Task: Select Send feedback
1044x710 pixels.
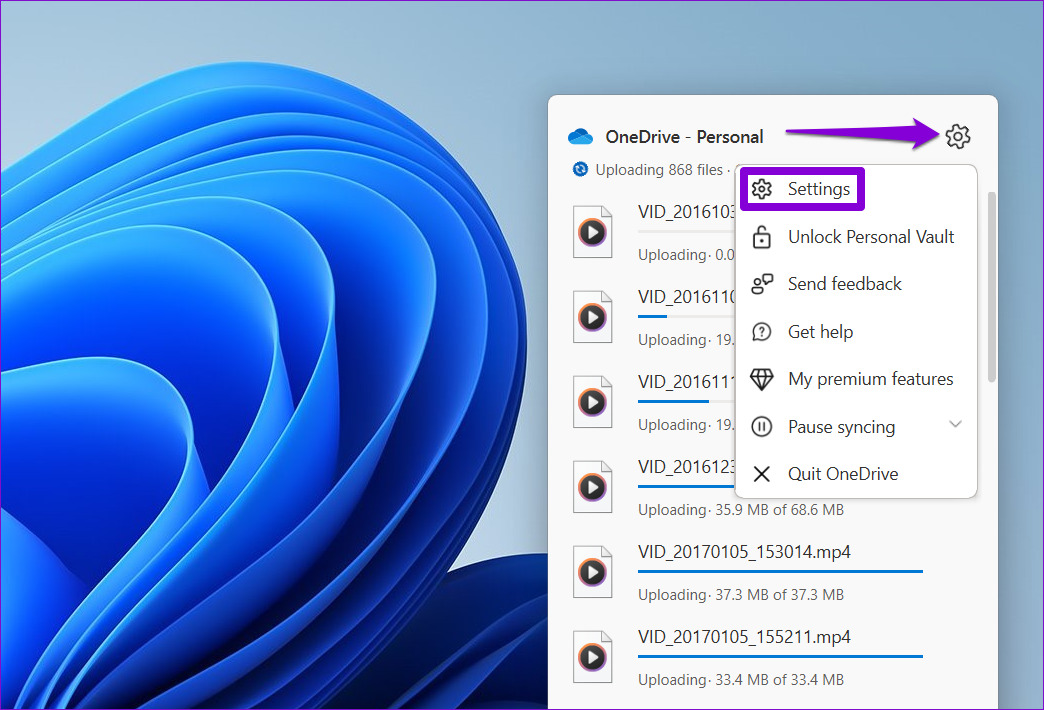Action: tap(845, 284)
